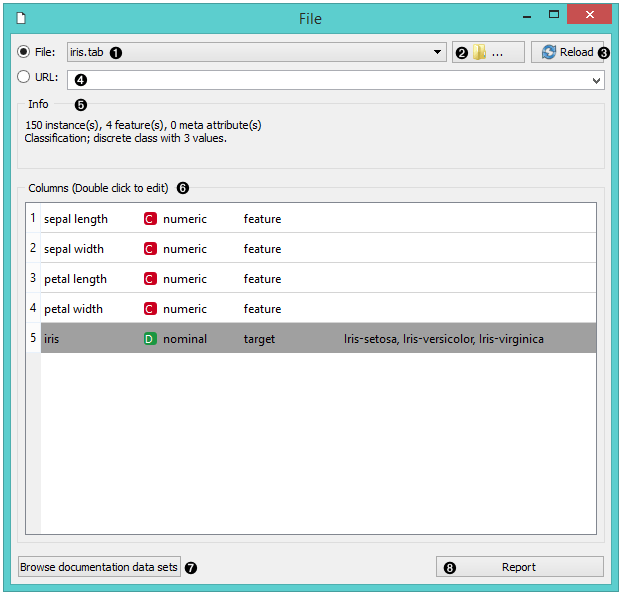This screenshot has width=622, height=595.
Task: Click Browse documentation data sets
Action: [99, 567]
